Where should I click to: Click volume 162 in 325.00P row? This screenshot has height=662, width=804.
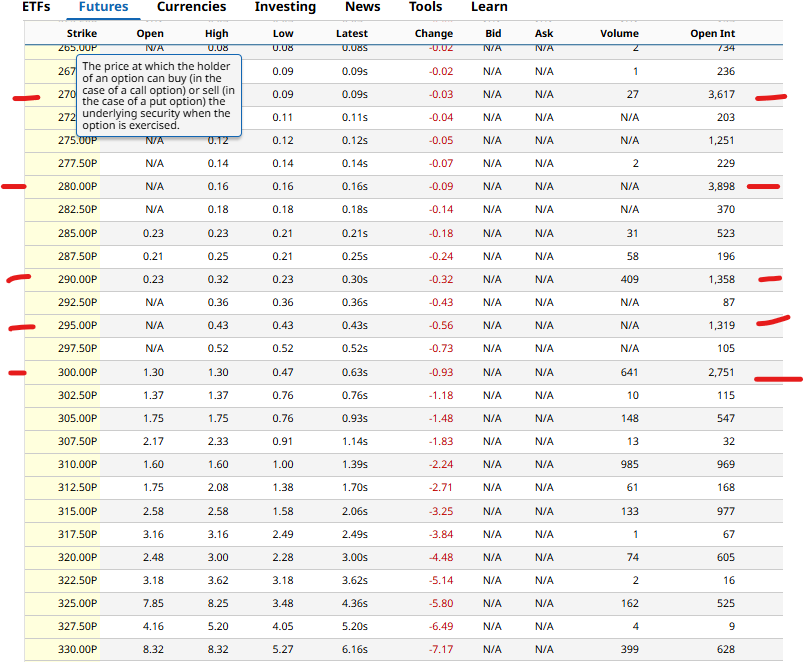click(x=630, y=604)
